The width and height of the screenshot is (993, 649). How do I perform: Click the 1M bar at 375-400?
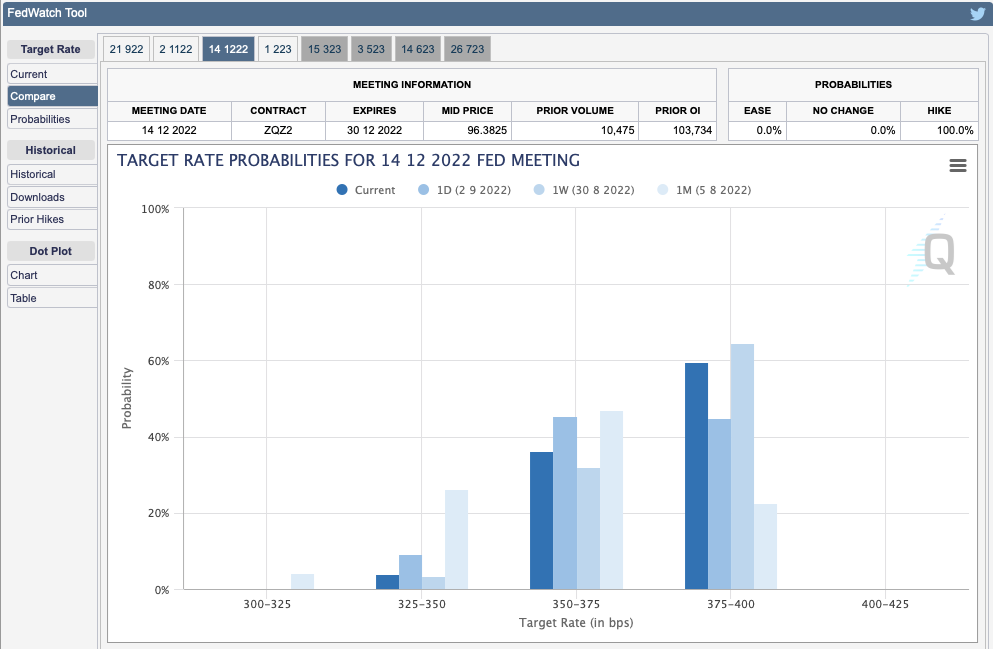click(766, 547)
